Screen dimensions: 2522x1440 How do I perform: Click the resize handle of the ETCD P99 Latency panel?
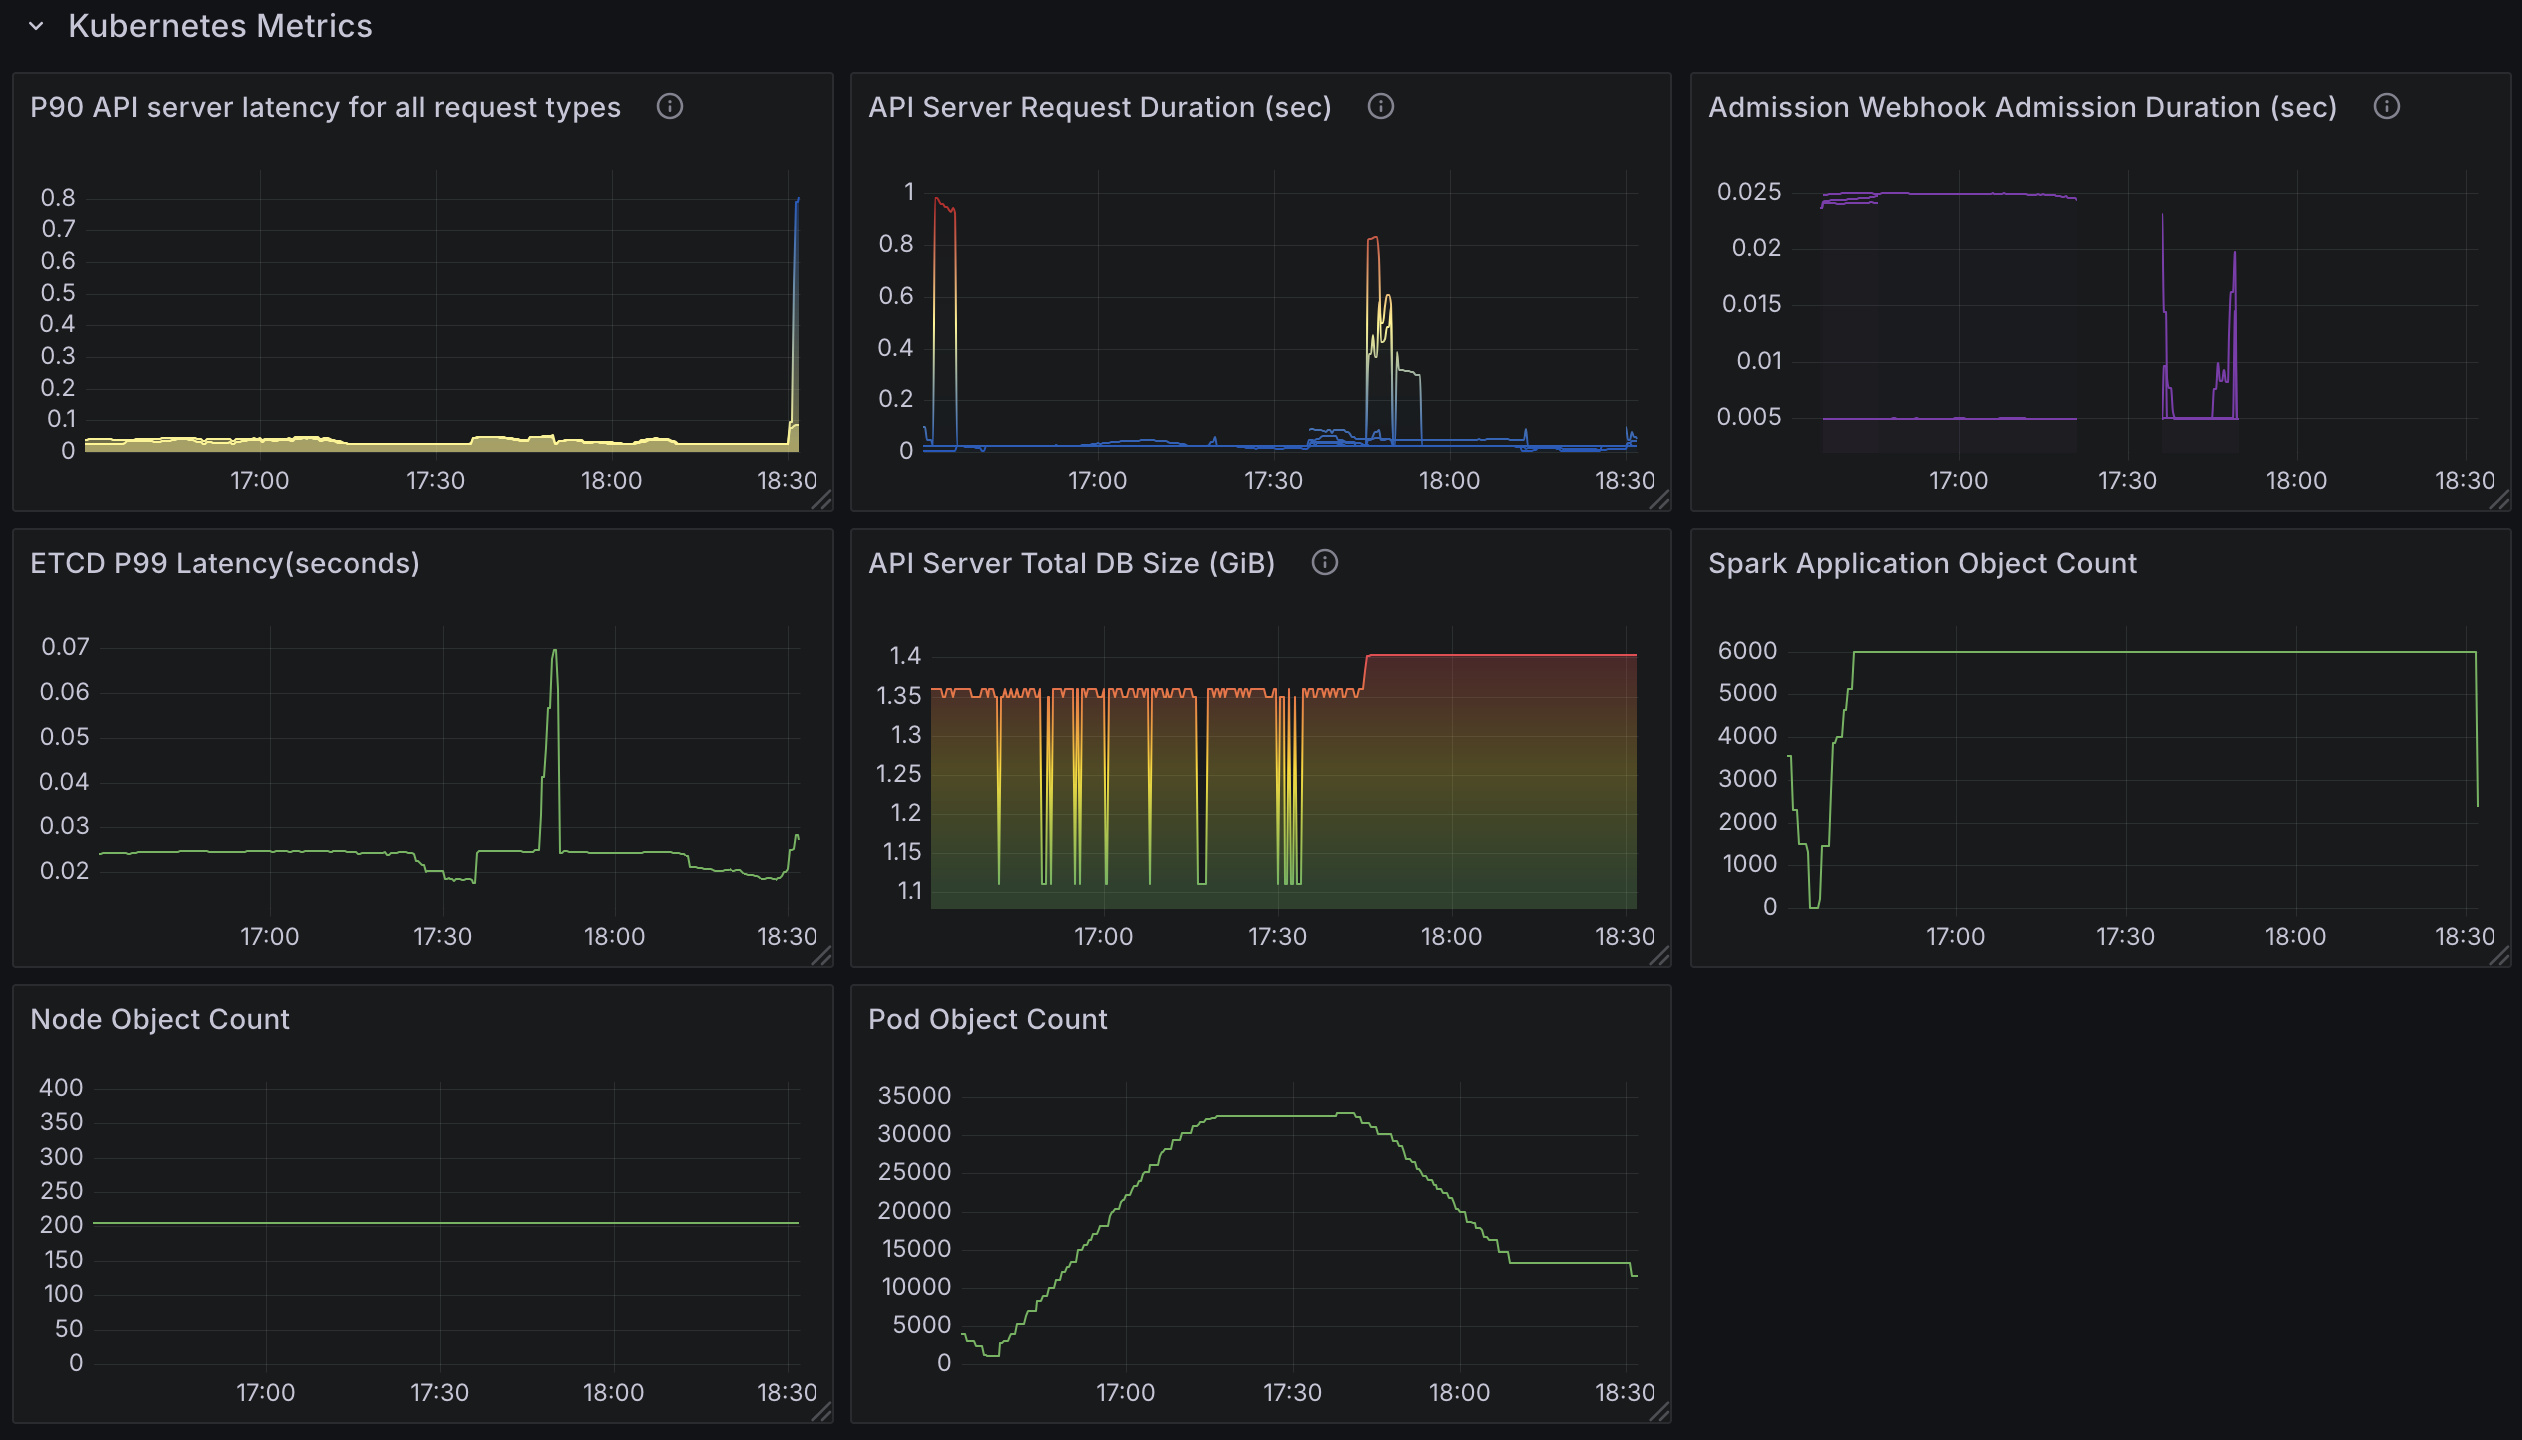822,958
